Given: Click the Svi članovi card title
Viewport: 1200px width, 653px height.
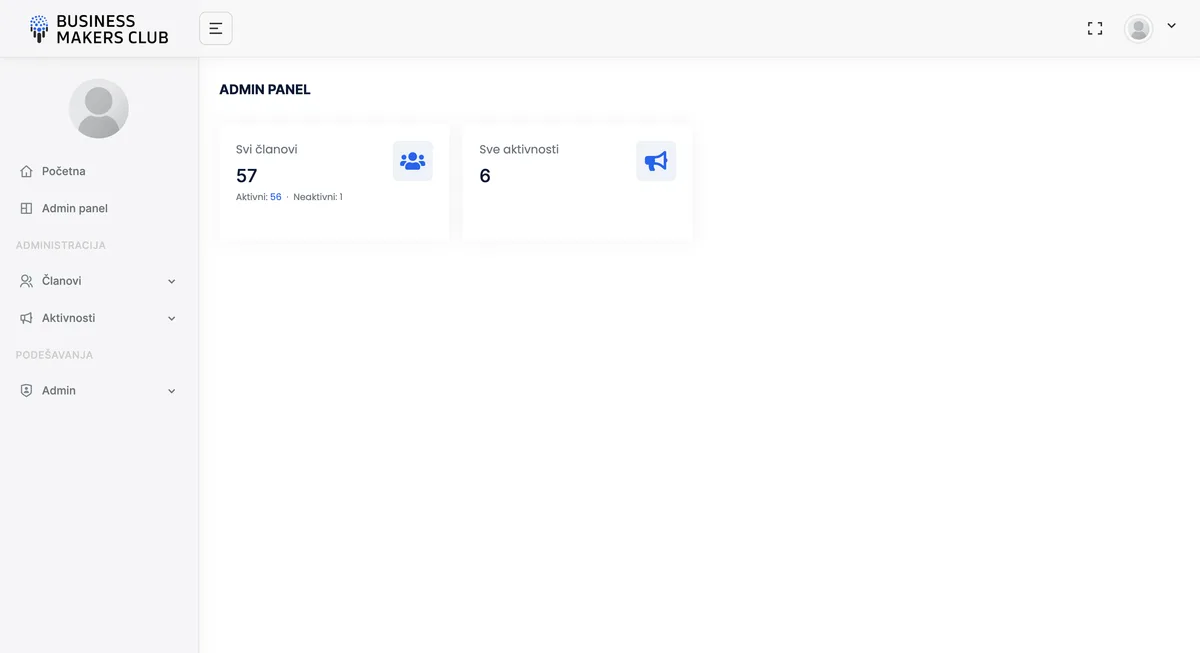Looking at the screenshot, I should click(267, 149).
